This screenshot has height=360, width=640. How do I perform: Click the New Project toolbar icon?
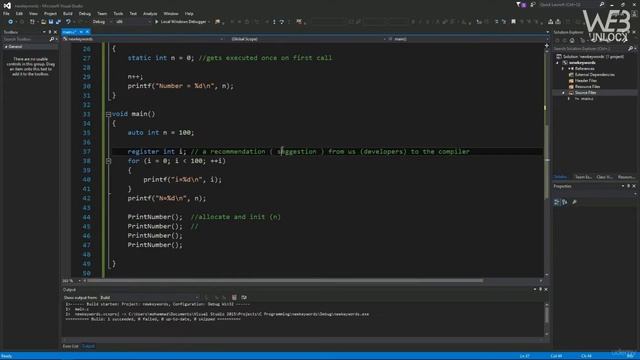click(x=33, y=22)
